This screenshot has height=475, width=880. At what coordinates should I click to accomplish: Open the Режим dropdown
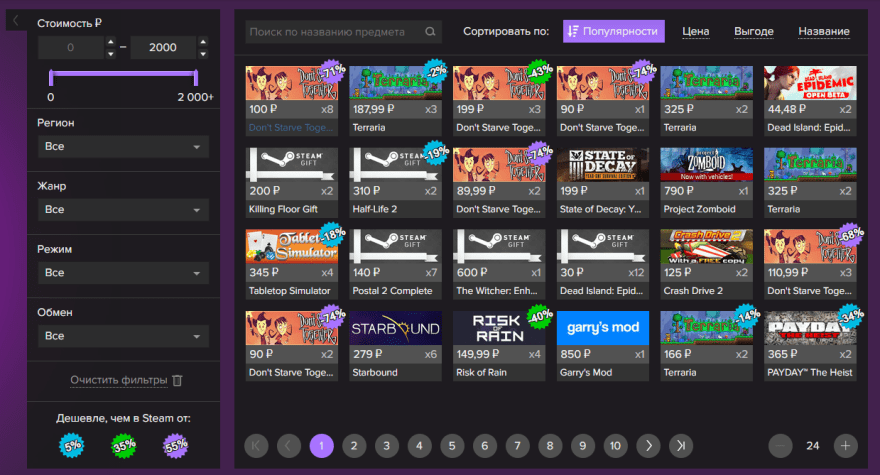pos(123,273)
